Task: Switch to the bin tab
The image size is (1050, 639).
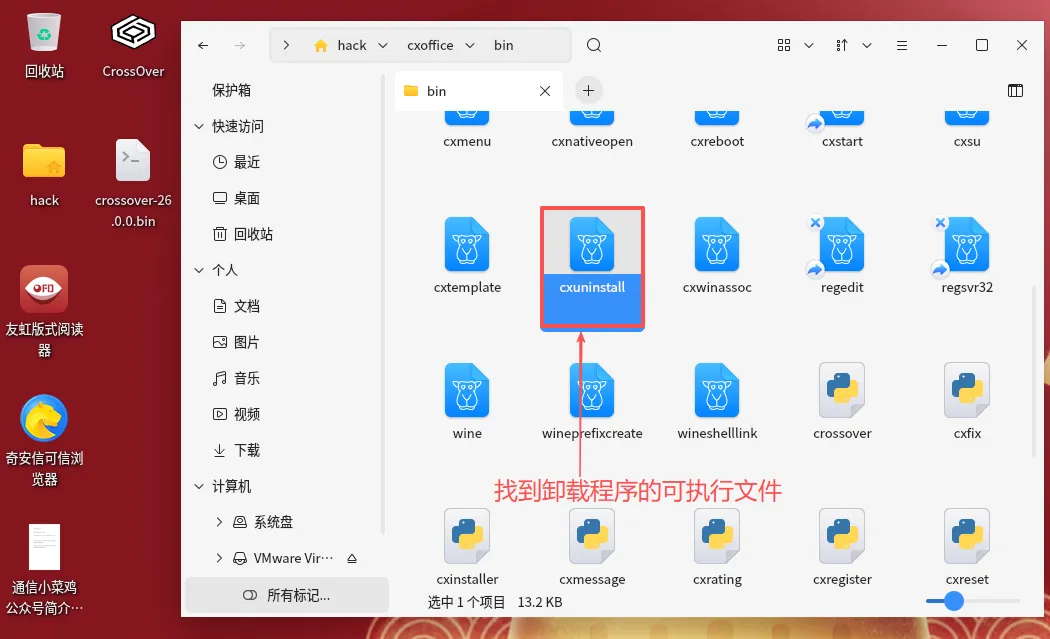Action: point(478,90)
